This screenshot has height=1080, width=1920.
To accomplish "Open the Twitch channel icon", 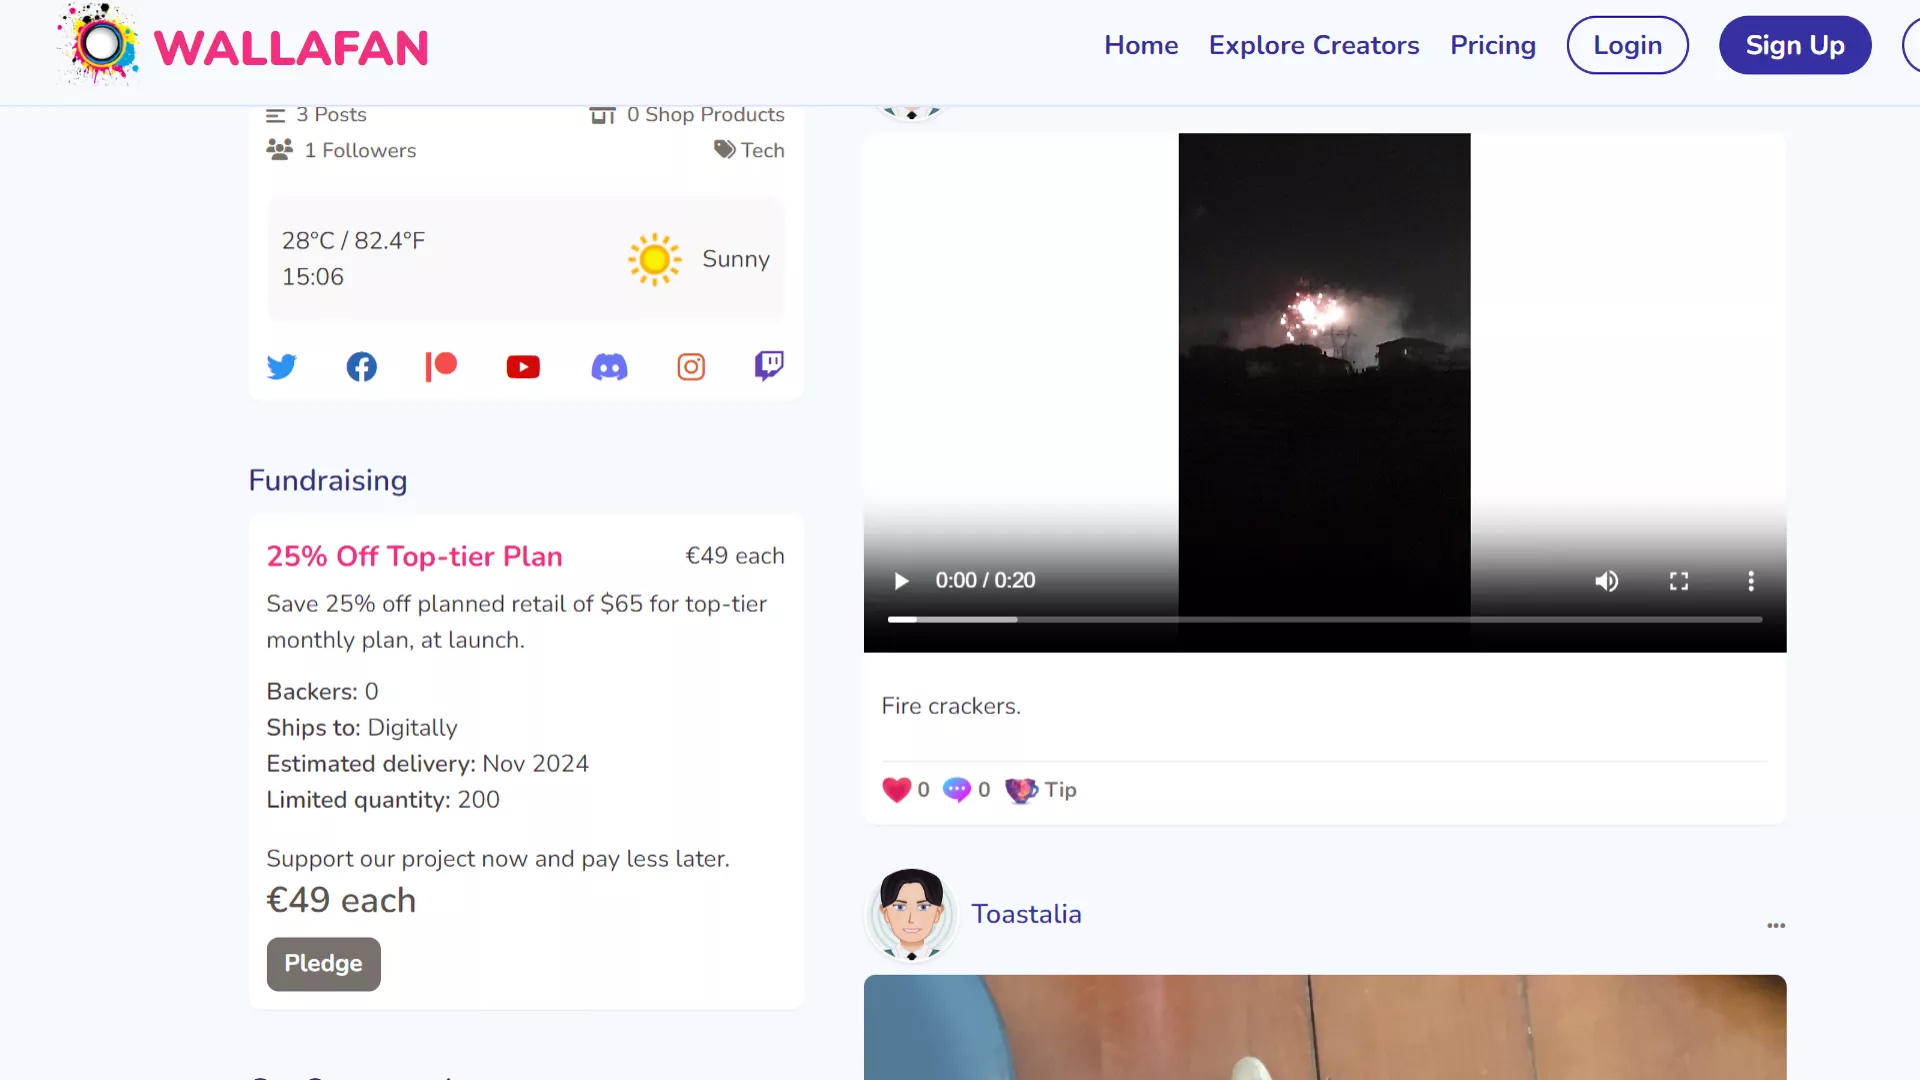I will tap(769, 366).
